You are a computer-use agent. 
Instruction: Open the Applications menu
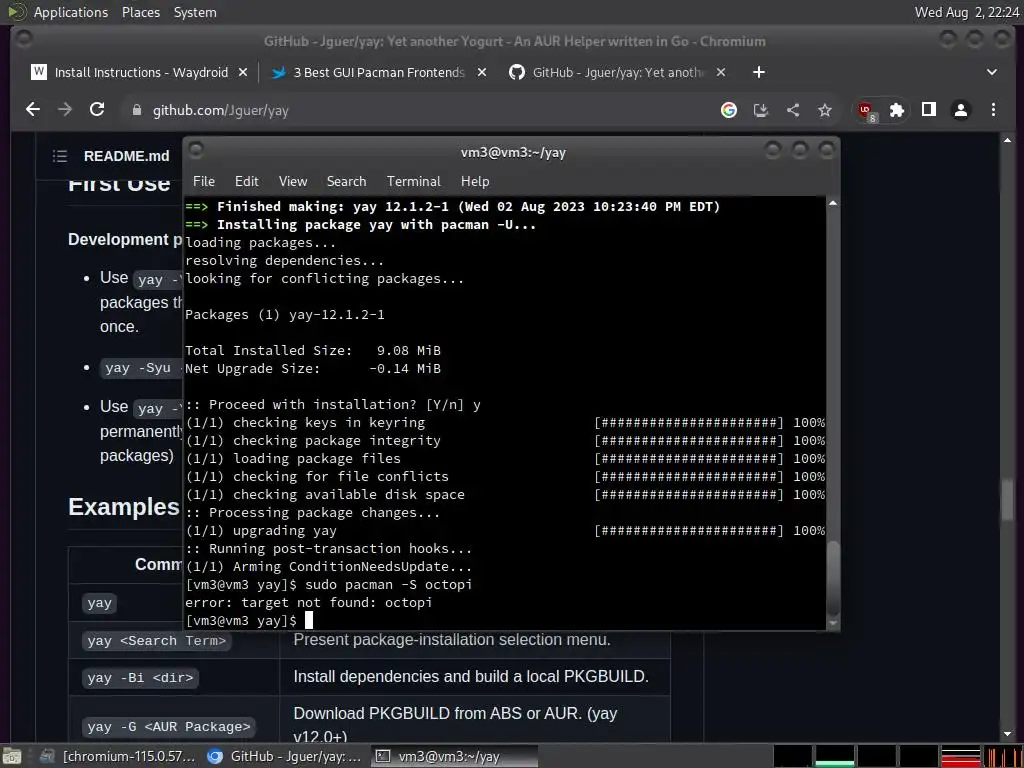(71, 12)
